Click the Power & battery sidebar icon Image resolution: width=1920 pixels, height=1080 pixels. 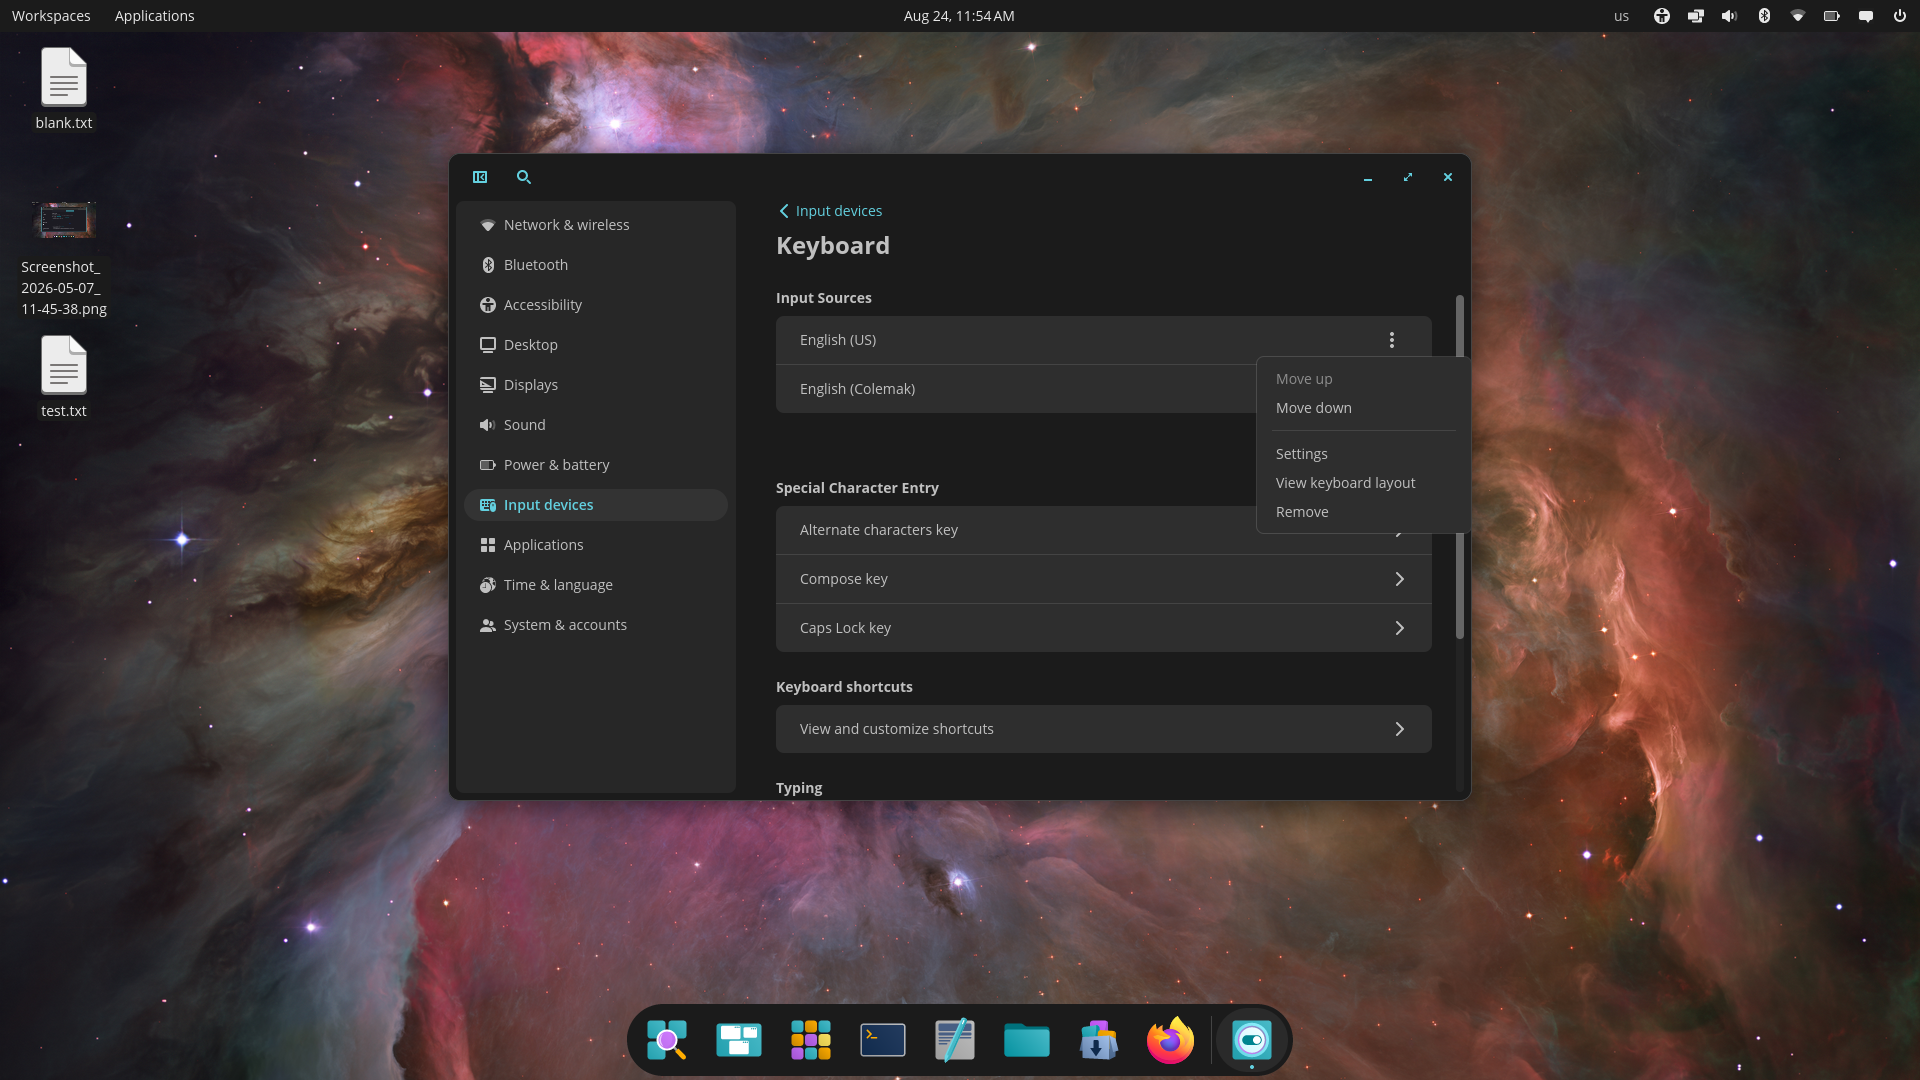point(487,465)
